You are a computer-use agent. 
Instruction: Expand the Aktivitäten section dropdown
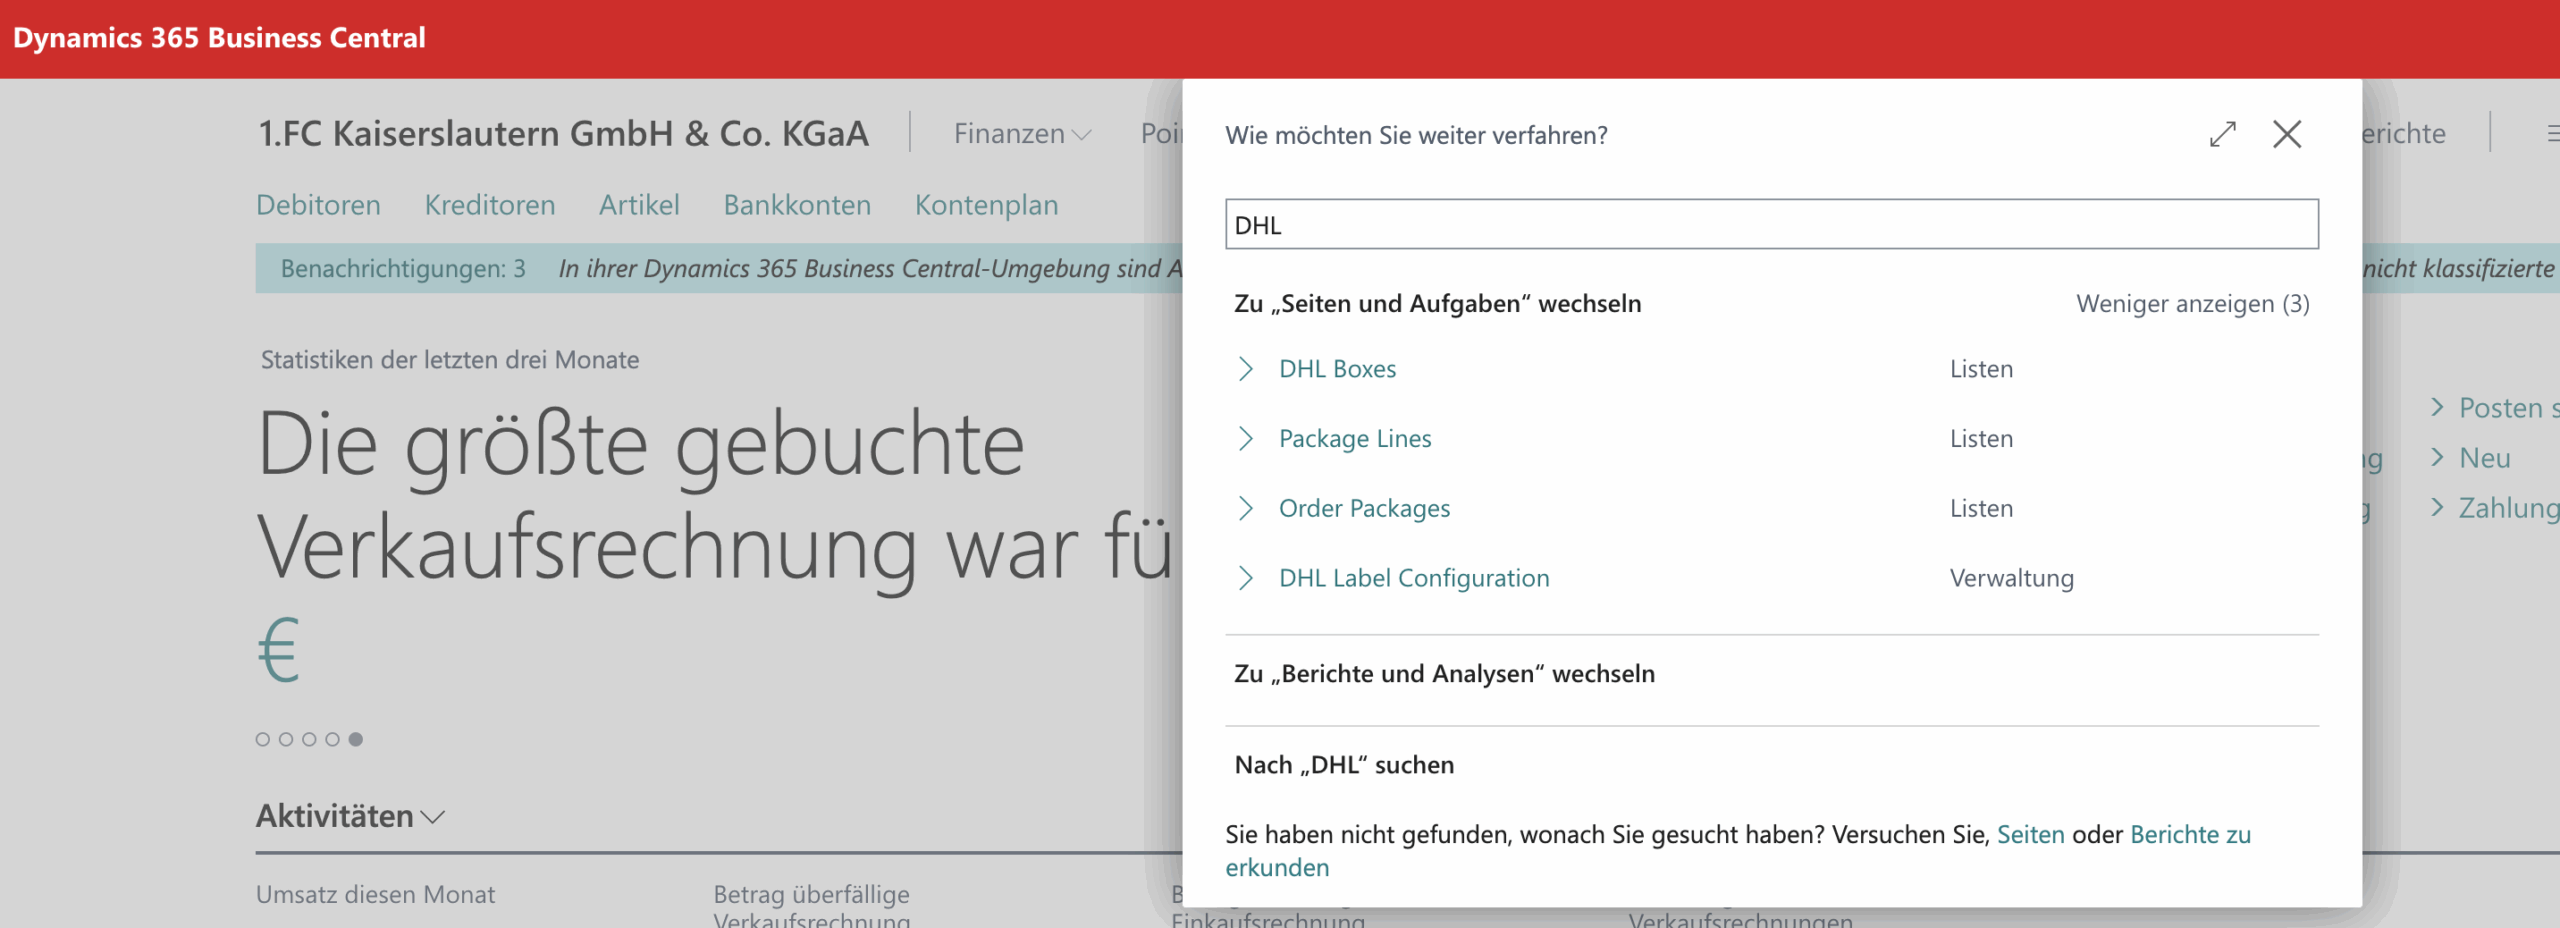[x=350, y=816]
